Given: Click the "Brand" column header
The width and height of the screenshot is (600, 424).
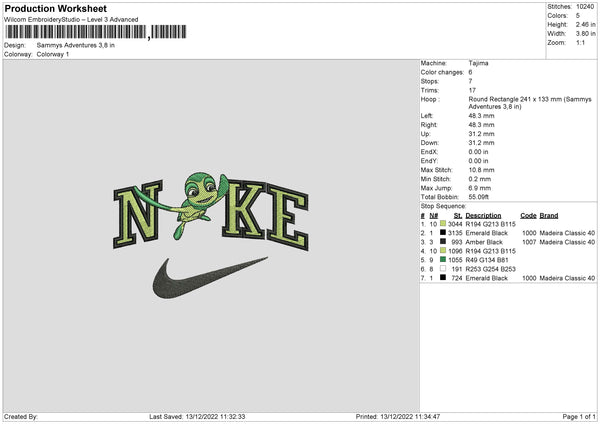Looking at the screenshot, I should tap(549, 215).
